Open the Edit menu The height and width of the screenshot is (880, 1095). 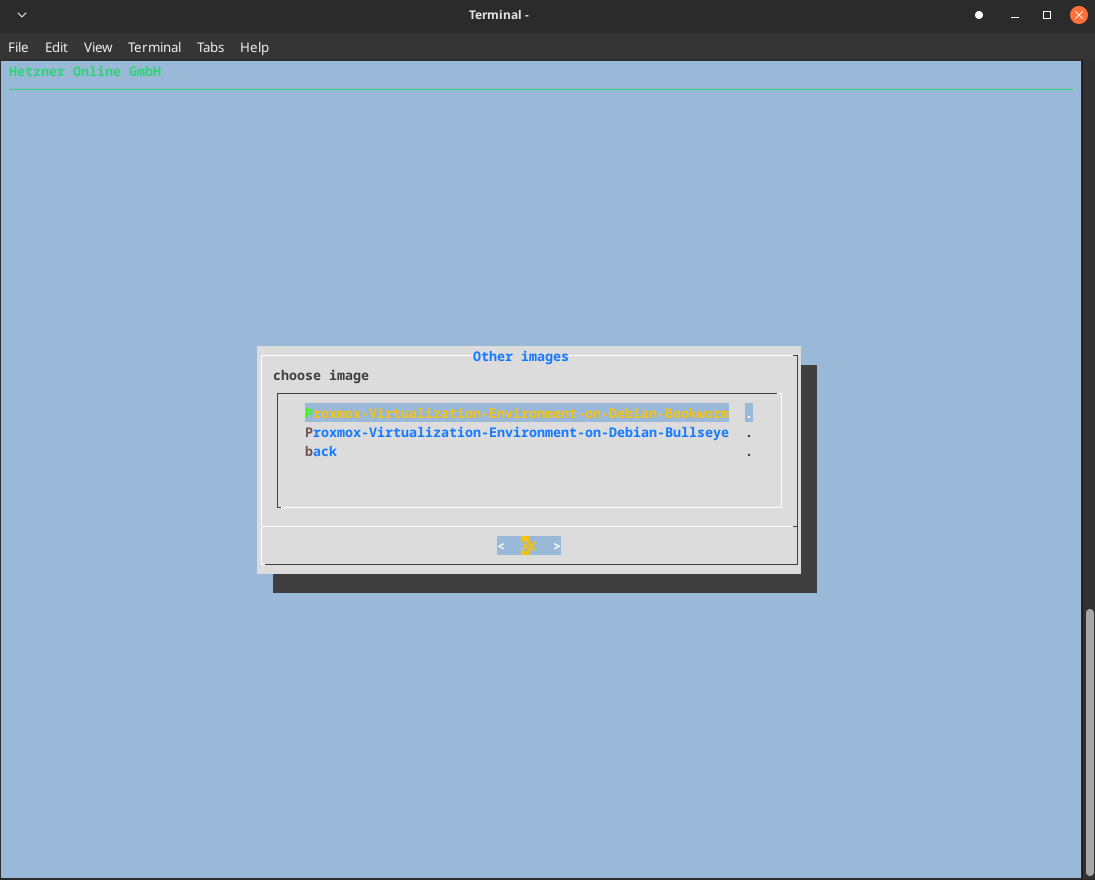[x=56, y=47]
